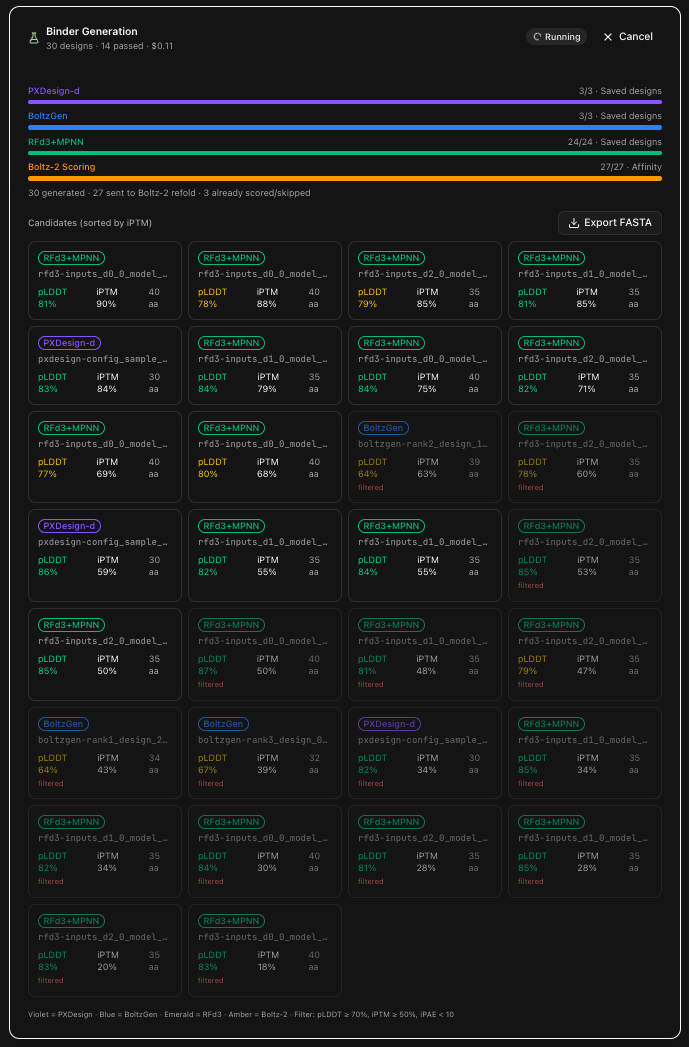
Task: Click the download icon in Export FASTA
Action: (x=573, y=223)
